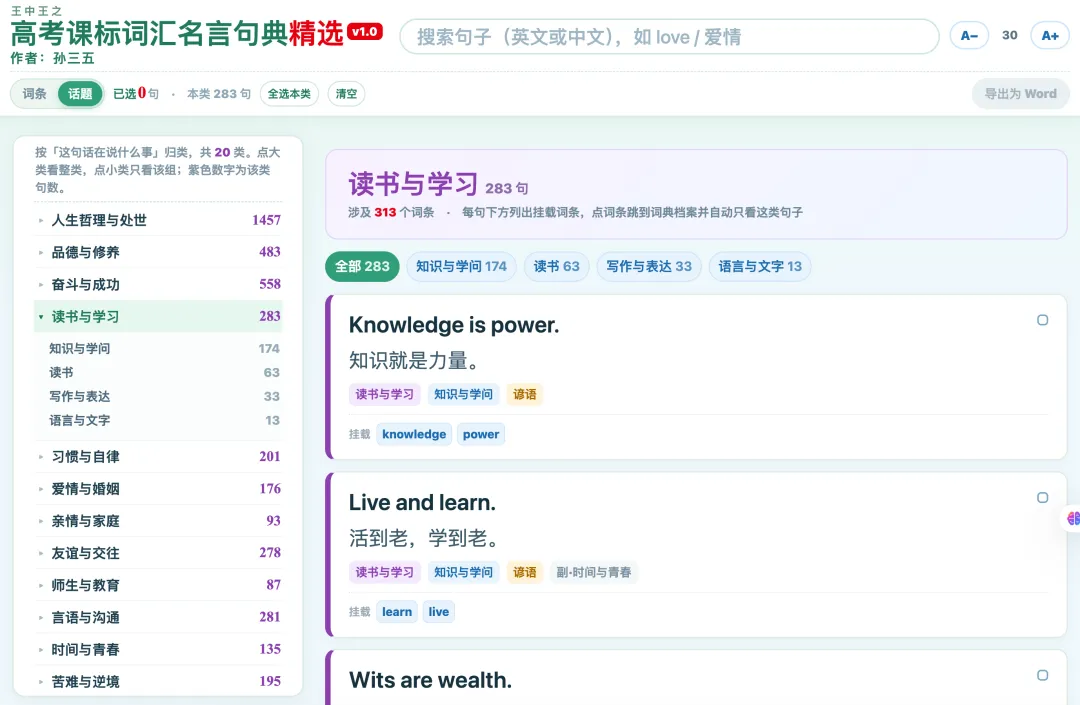Expand 品德与修养 category
The width and height of the screenshot is (1080, 705).
(x=158, y=252)
